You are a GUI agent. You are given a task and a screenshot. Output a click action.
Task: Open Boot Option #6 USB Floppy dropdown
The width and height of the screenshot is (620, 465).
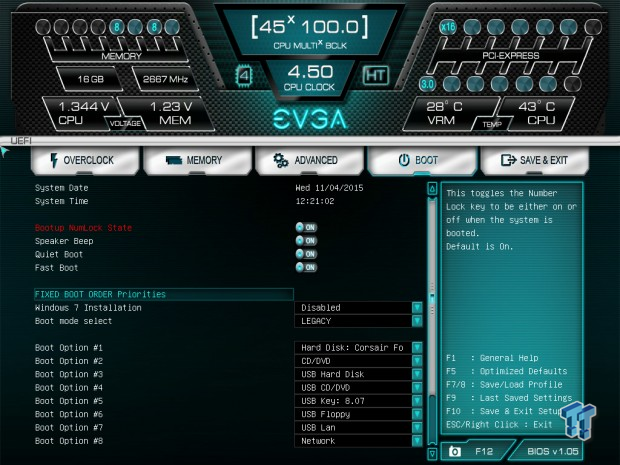click(x=358, y=414)
